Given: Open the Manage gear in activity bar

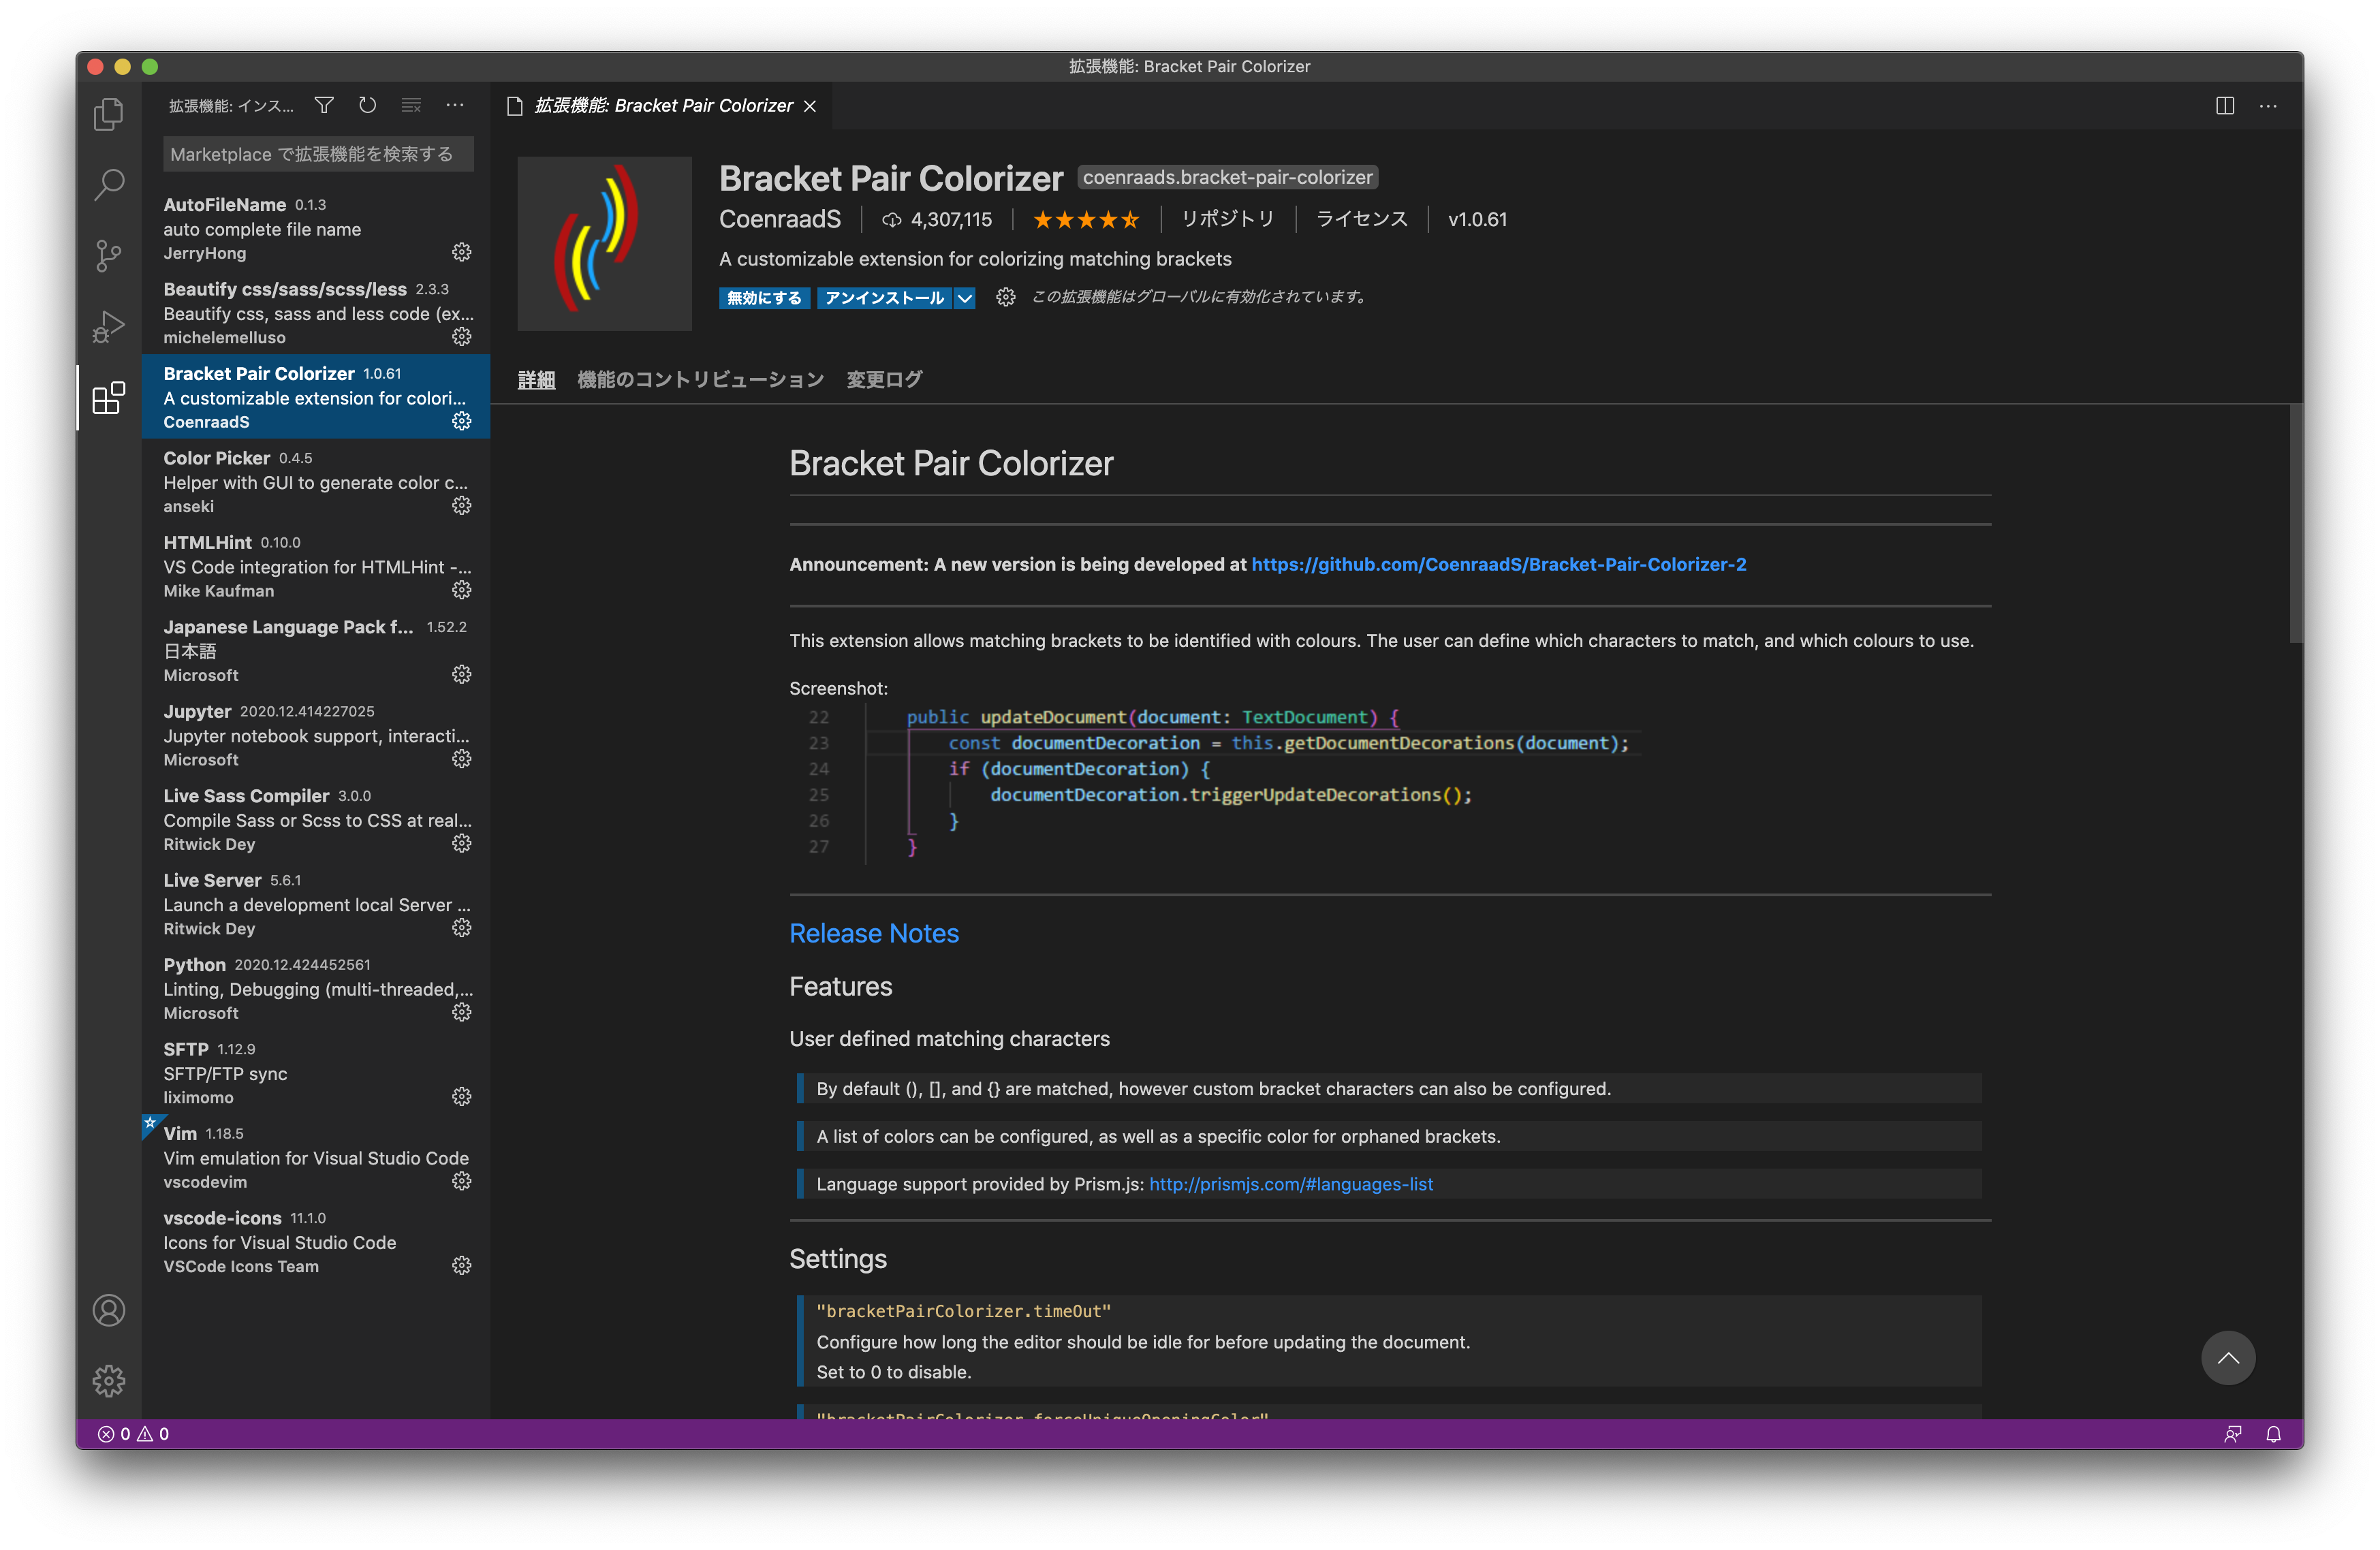Looking at the screenshot, I should [x=109, y=1381].
